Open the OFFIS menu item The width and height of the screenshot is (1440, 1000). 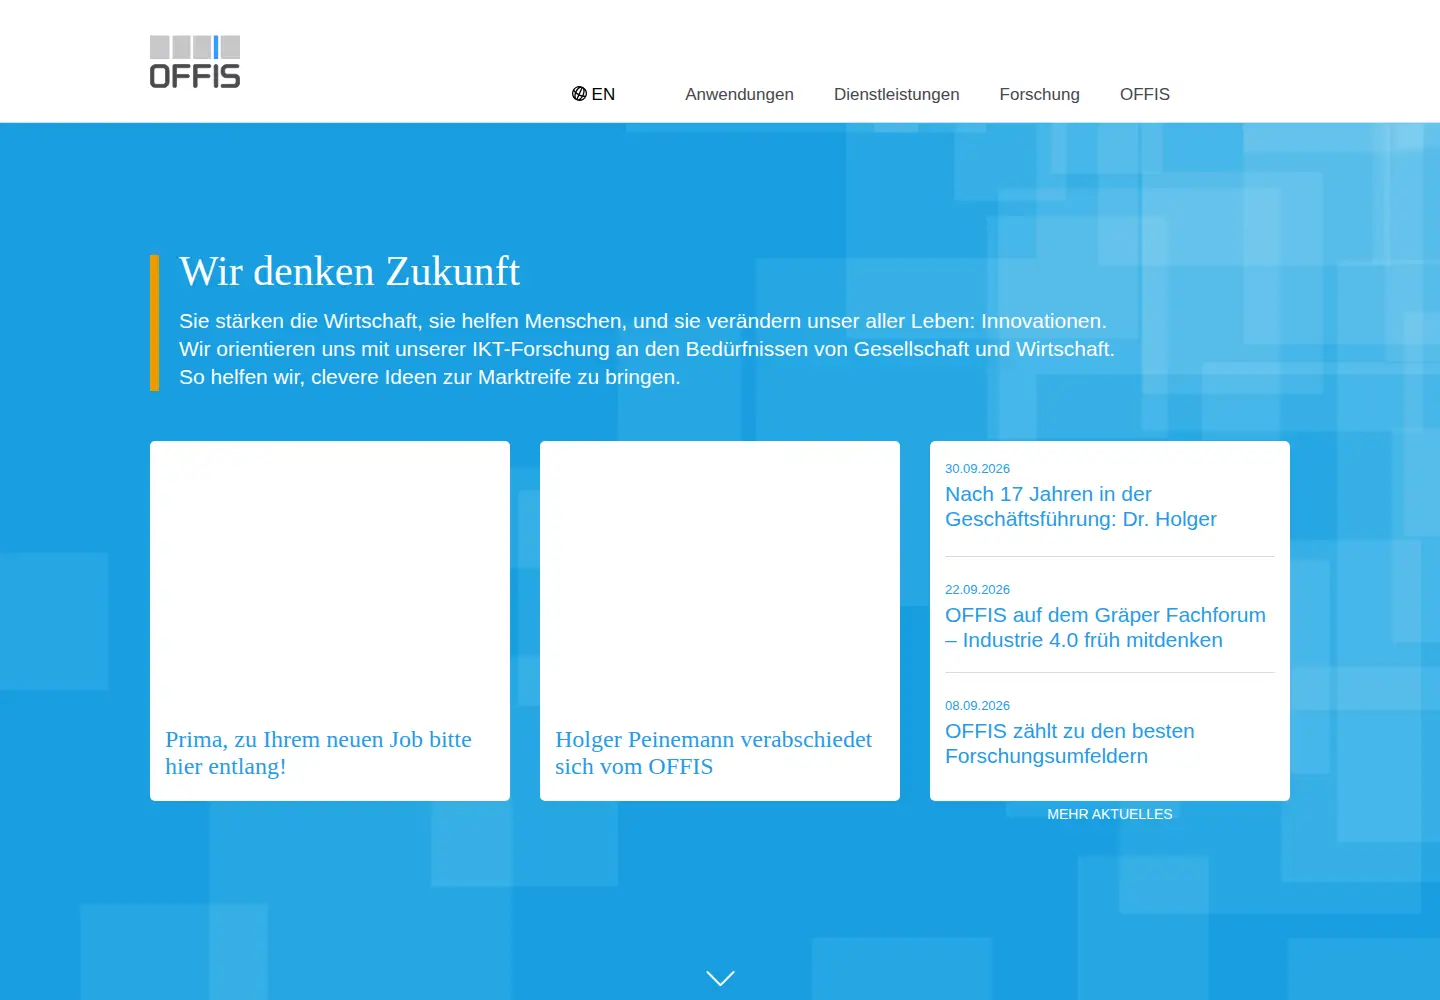(x=1145, y=94)
